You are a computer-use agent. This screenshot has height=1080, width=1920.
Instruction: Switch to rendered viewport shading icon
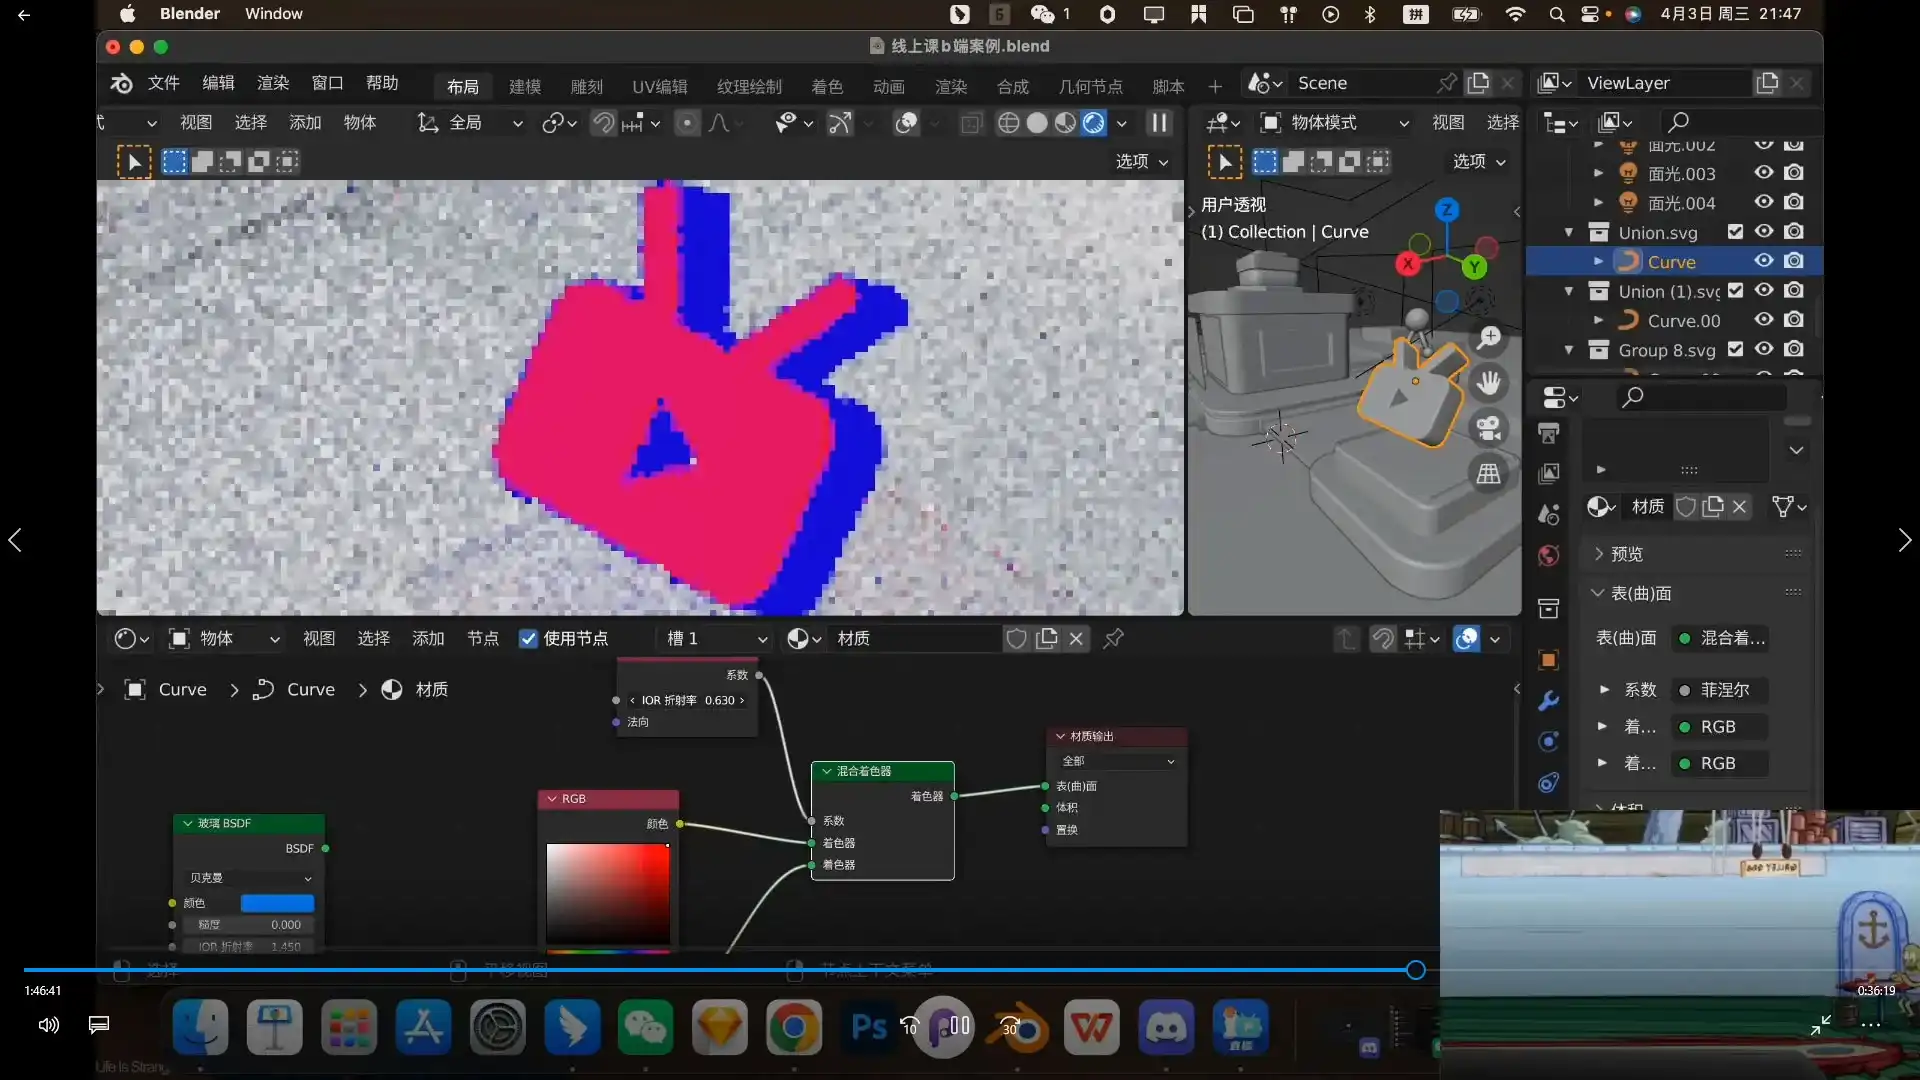tap(1094, 123)
